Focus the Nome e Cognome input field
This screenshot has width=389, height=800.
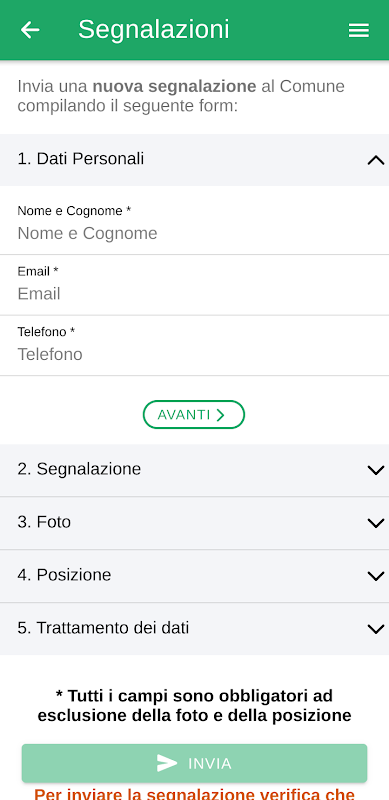194,234
